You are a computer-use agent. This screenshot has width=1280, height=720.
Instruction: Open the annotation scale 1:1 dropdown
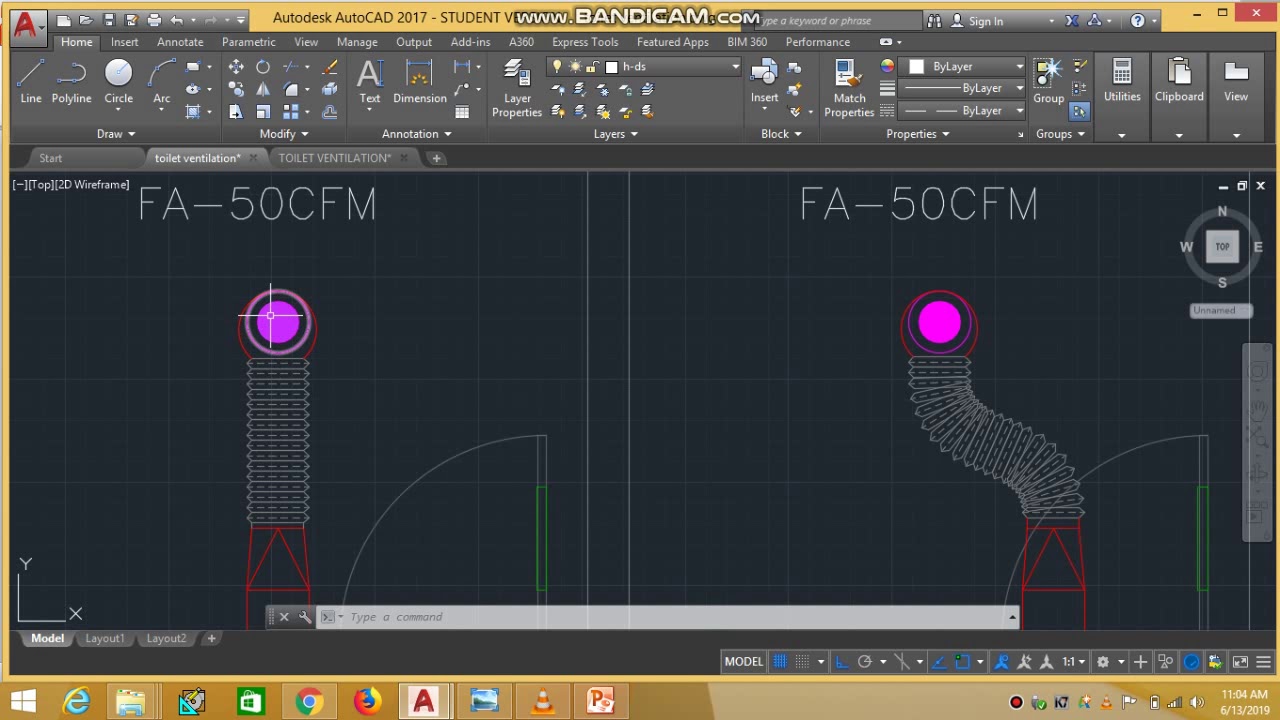click(x=1074, y=661)
